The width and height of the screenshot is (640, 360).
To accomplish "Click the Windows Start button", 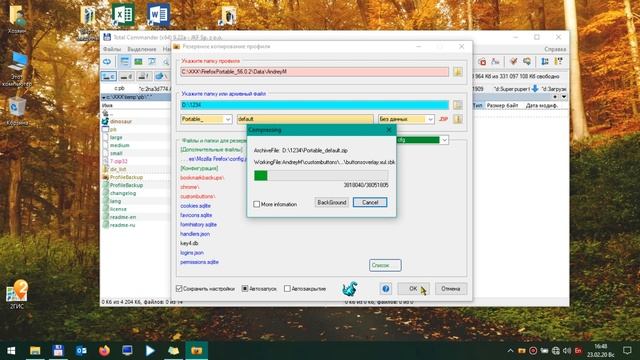I will coord(11,350).
